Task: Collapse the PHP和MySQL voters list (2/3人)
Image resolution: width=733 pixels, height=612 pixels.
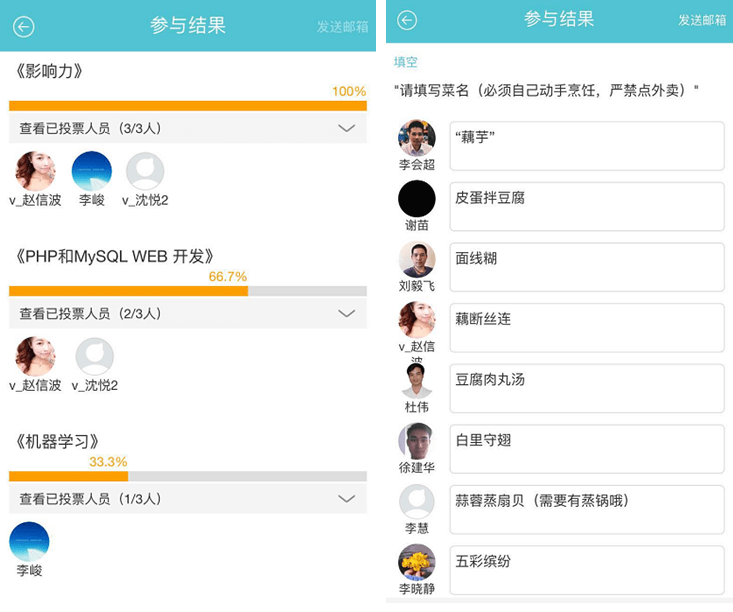Action: (x=346, y=313)
